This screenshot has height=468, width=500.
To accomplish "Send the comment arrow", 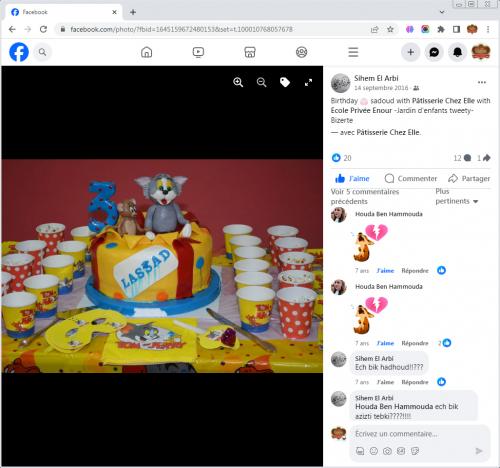I will (x=479, y=451).
